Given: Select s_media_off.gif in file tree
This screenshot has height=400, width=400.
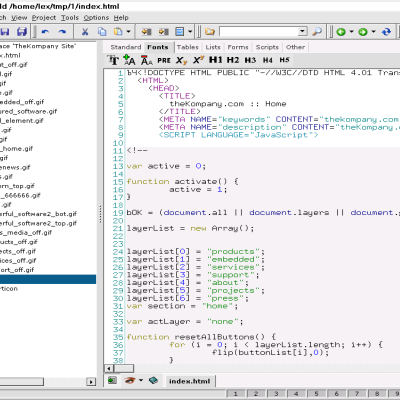Looking at the screenshot, I should click(x=26, y=233).
